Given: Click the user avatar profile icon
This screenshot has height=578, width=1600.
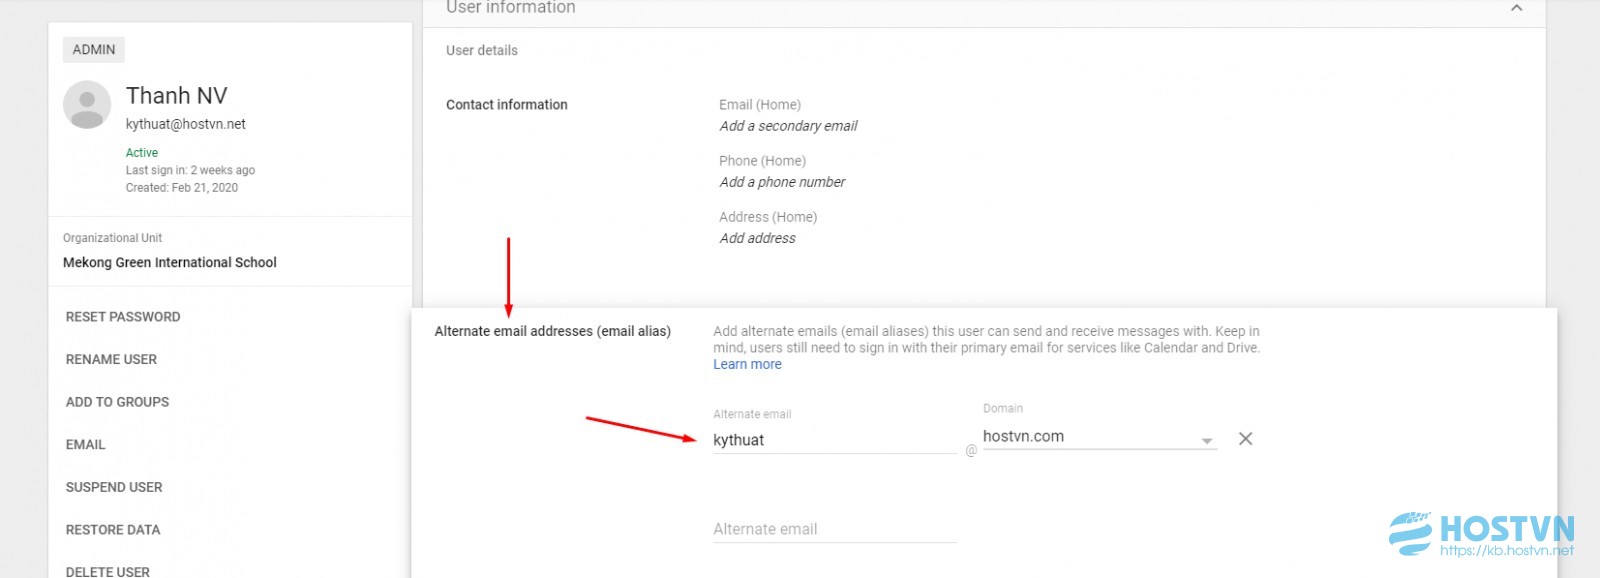Looking at the screenshot, I should pyautogui.click(x=87, y=105).
